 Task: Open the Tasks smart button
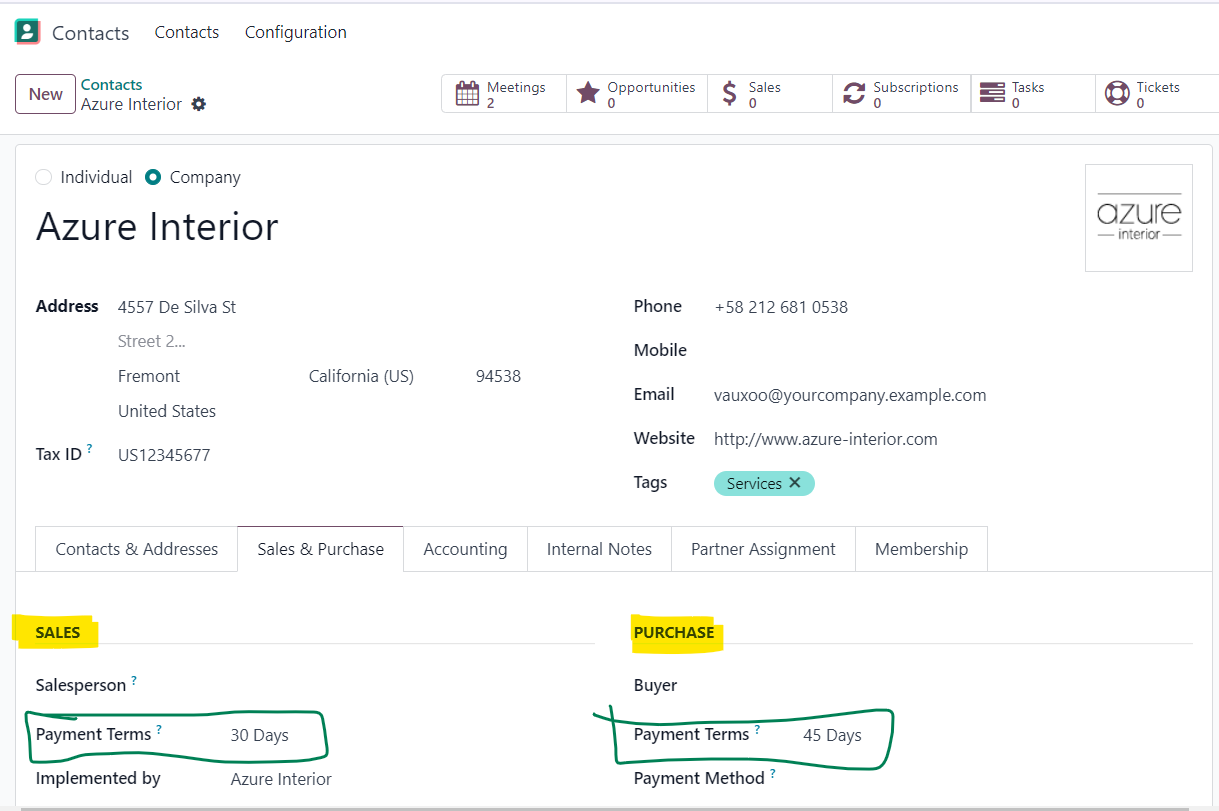click(1033, 94)
